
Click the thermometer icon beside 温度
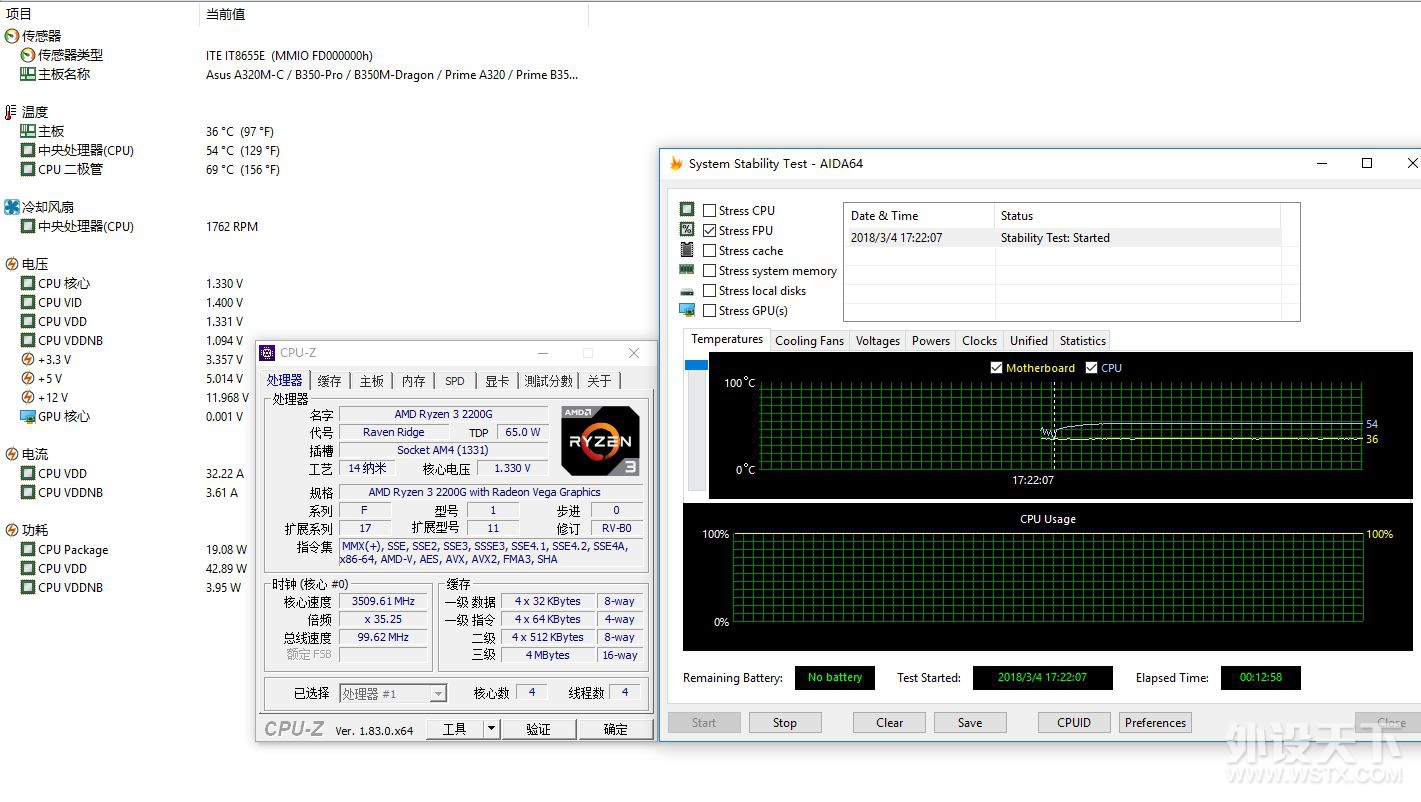pyautogui.click(x=11, y=112)
